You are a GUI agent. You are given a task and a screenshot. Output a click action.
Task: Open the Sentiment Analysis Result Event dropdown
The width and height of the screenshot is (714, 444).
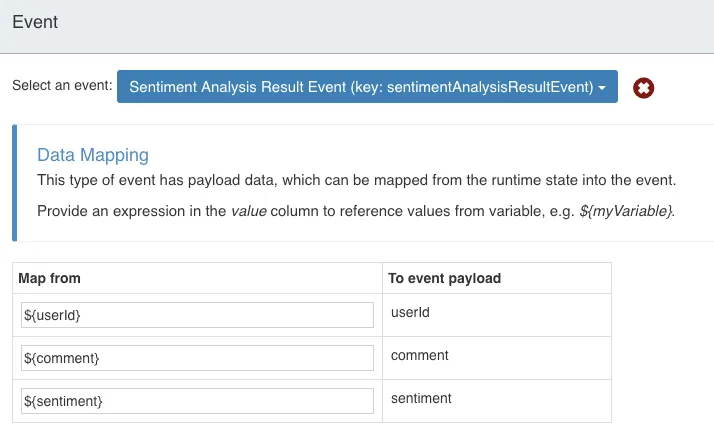click(367, 87)
